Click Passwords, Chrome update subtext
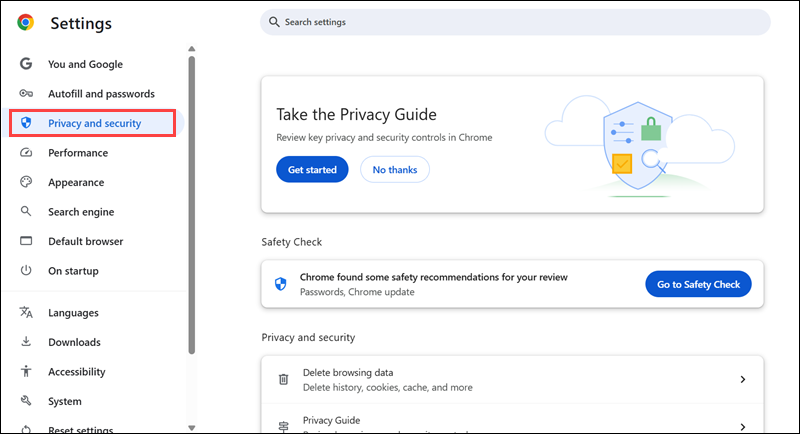The image size is (800, 434). pyautogui.click(x=357, y=292)
